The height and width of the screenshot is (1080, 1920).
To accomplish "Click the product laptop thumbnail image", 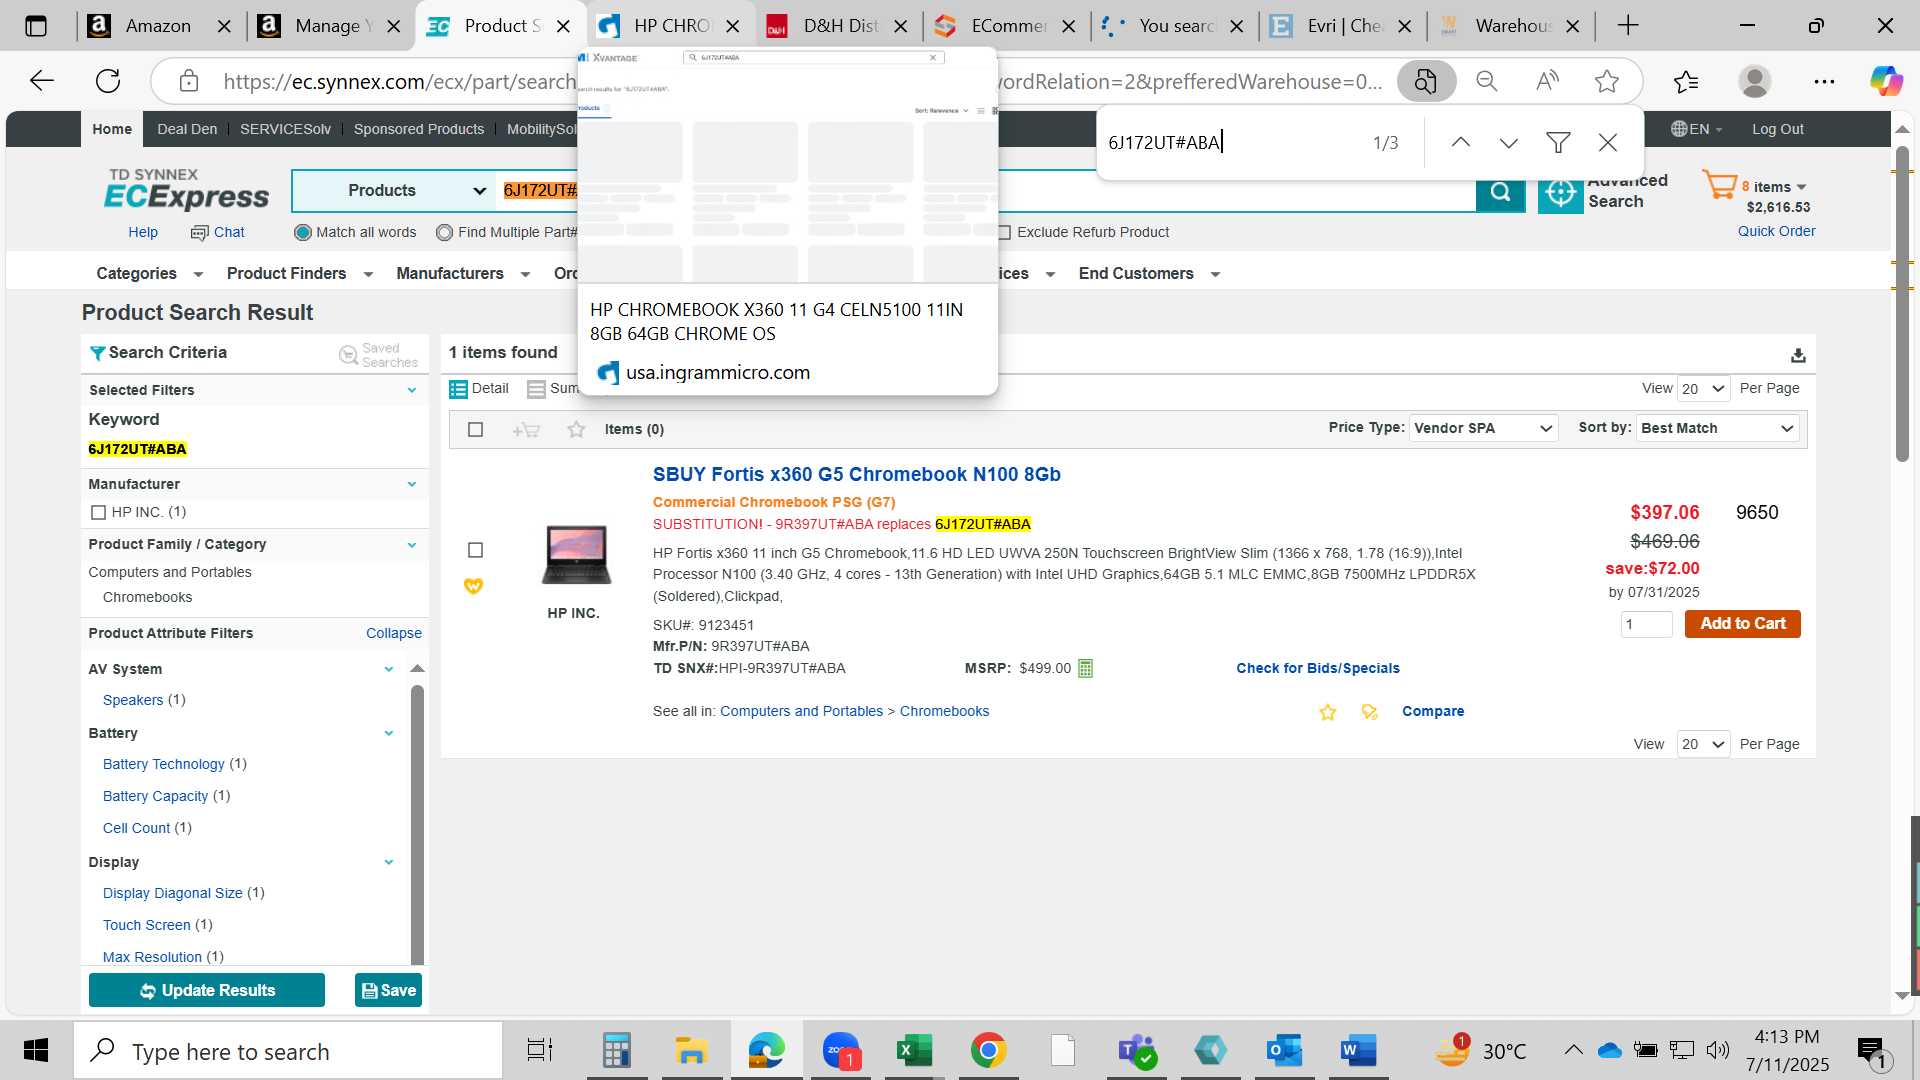I will coord(576,554).
